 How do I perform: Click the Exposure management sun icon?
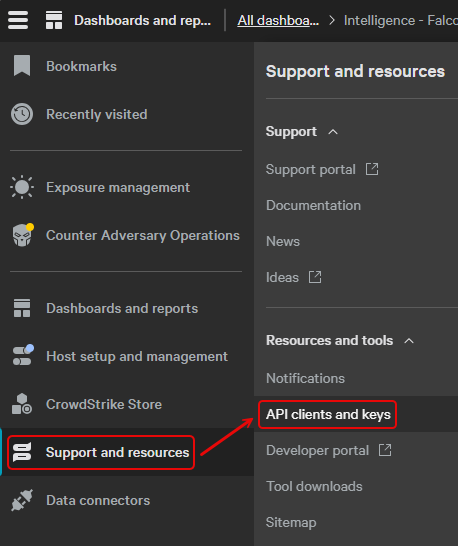tap(22, 187)
